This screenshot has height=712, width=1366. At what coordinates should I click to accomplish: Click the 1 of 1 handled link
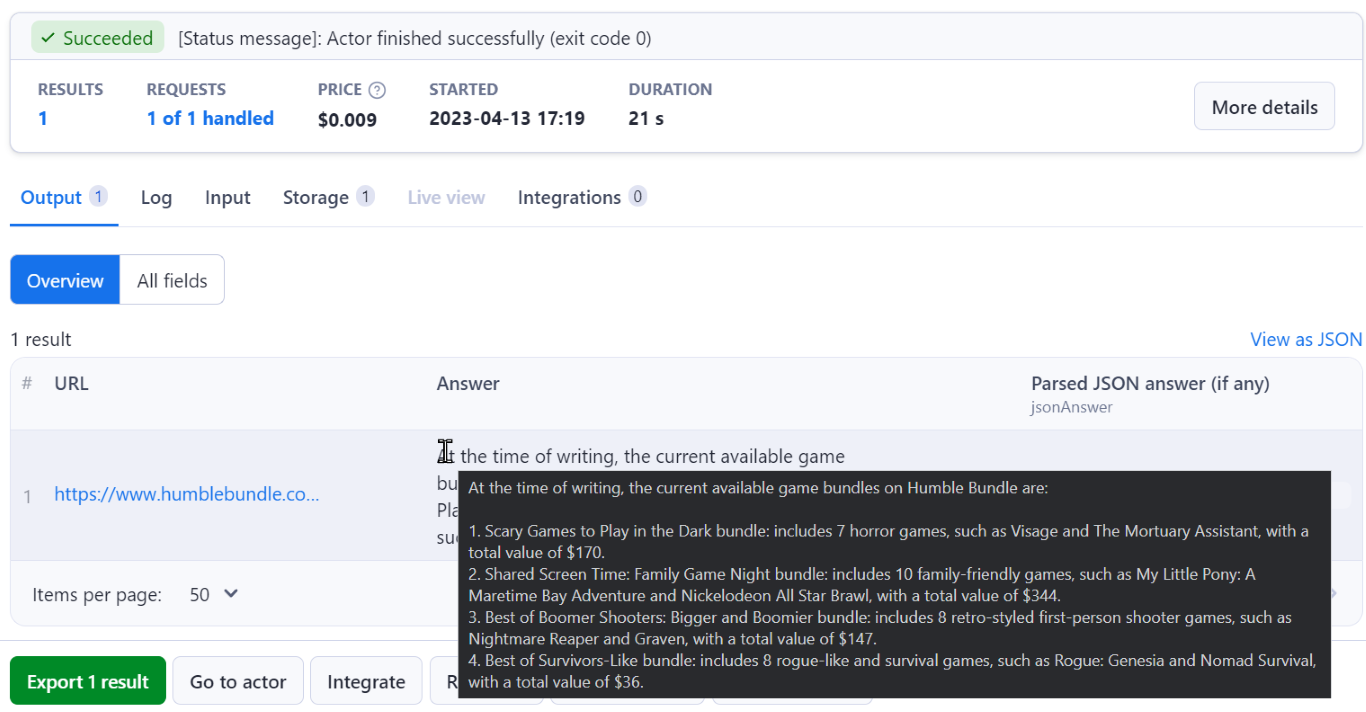coord(210,118)
